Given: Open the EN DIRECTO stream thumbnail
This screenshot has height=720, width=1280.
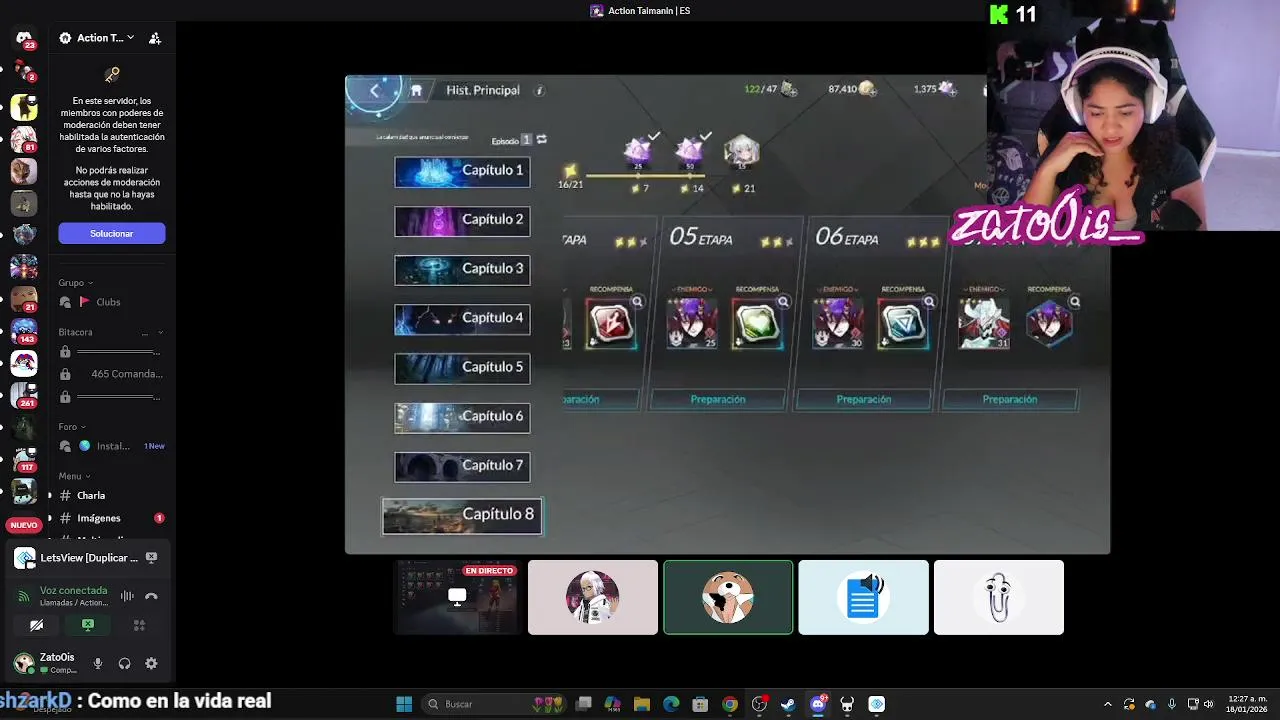Looking at the screenshot, I should coord(457,597).
